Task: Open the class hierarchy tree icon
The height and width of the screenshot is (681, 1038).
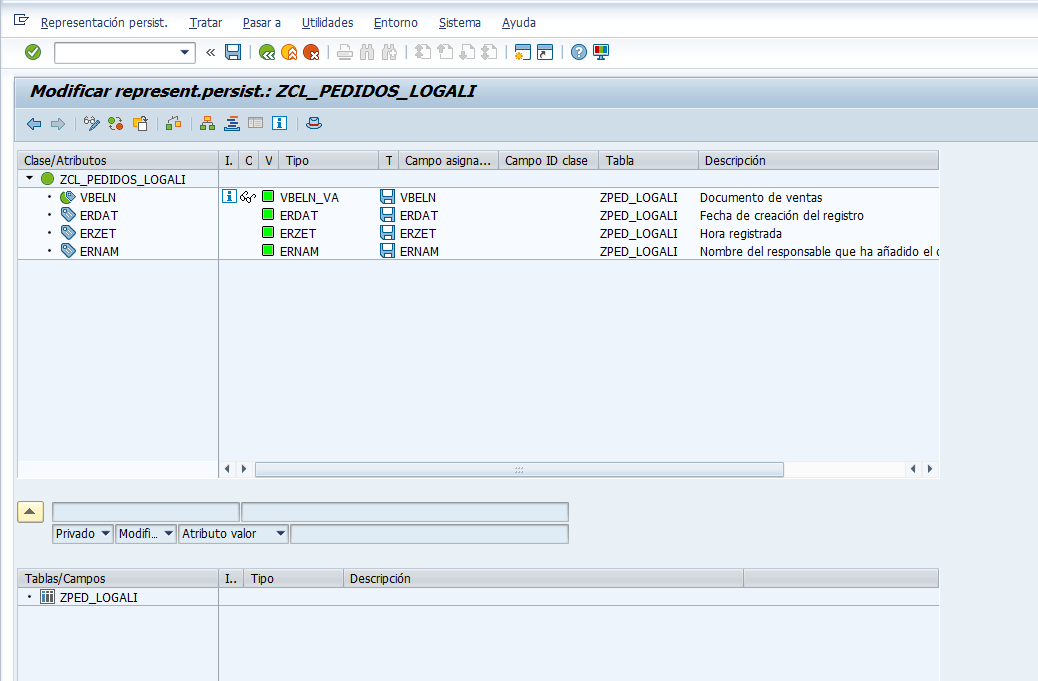Action: tap(207, 124)
